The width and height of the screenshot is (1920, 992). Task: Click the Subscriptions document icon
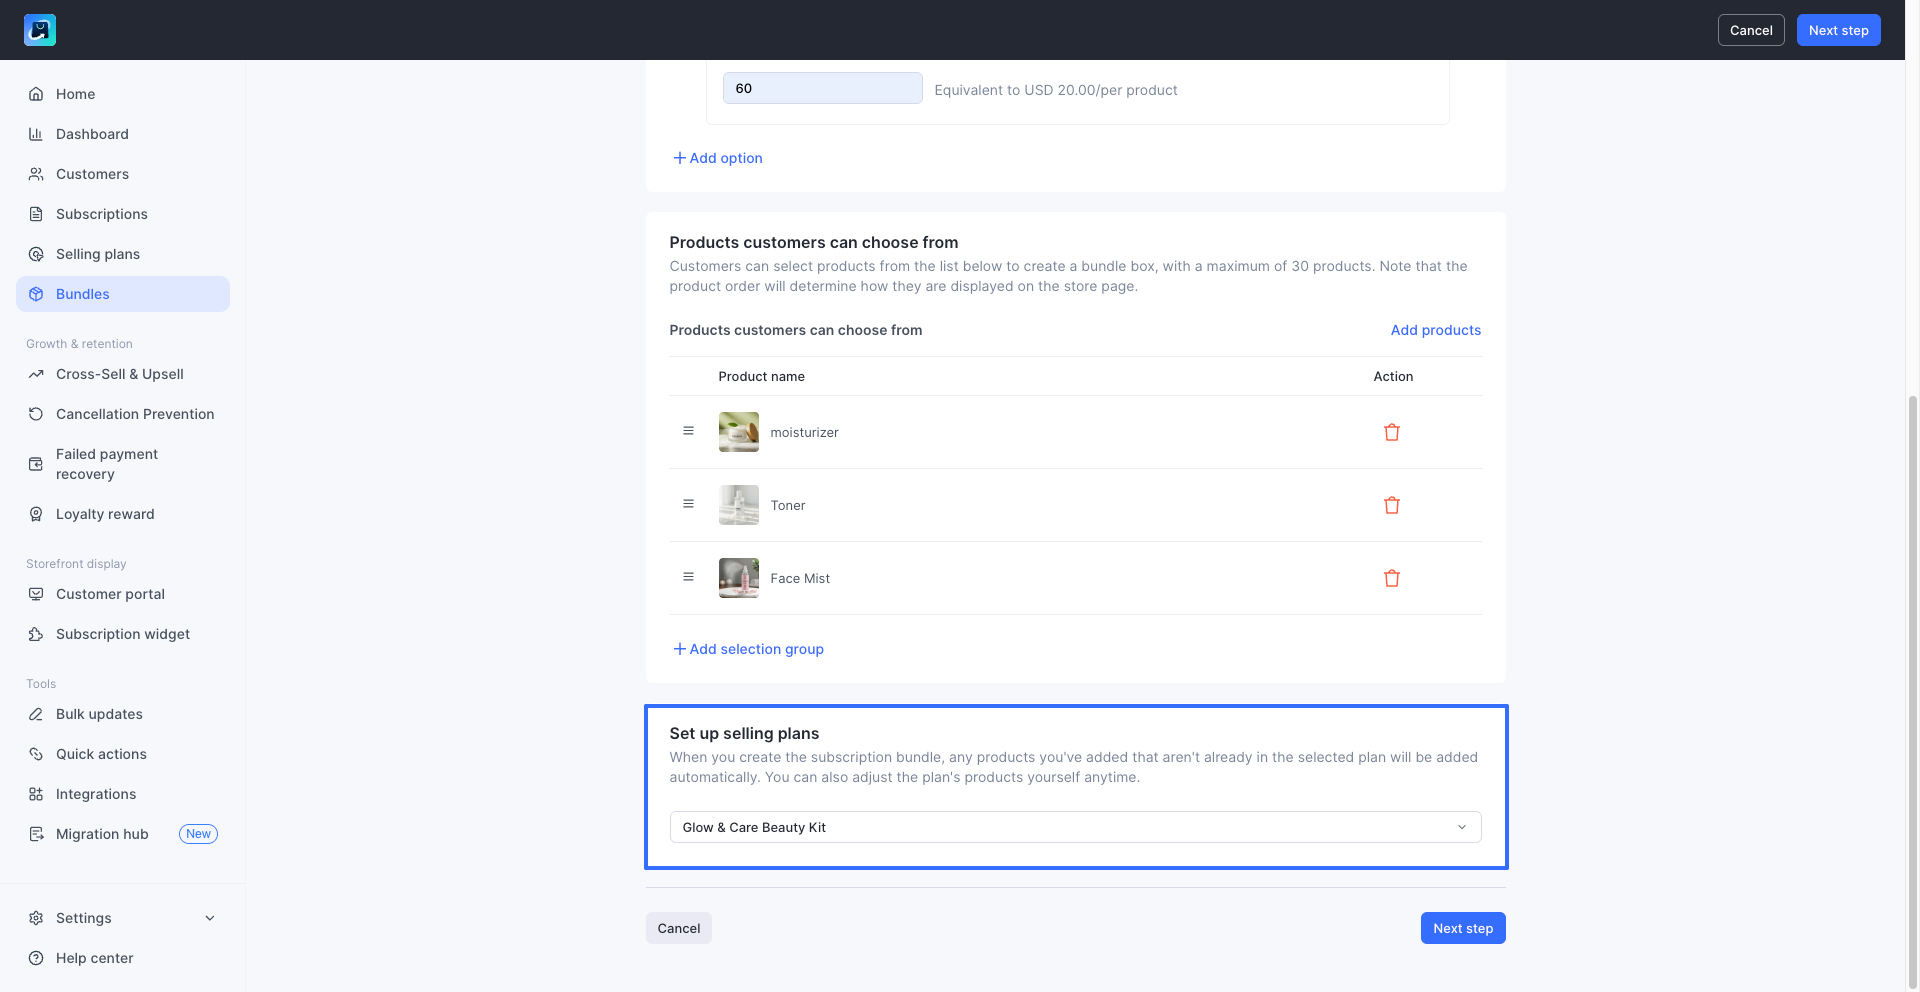(36, 214)
